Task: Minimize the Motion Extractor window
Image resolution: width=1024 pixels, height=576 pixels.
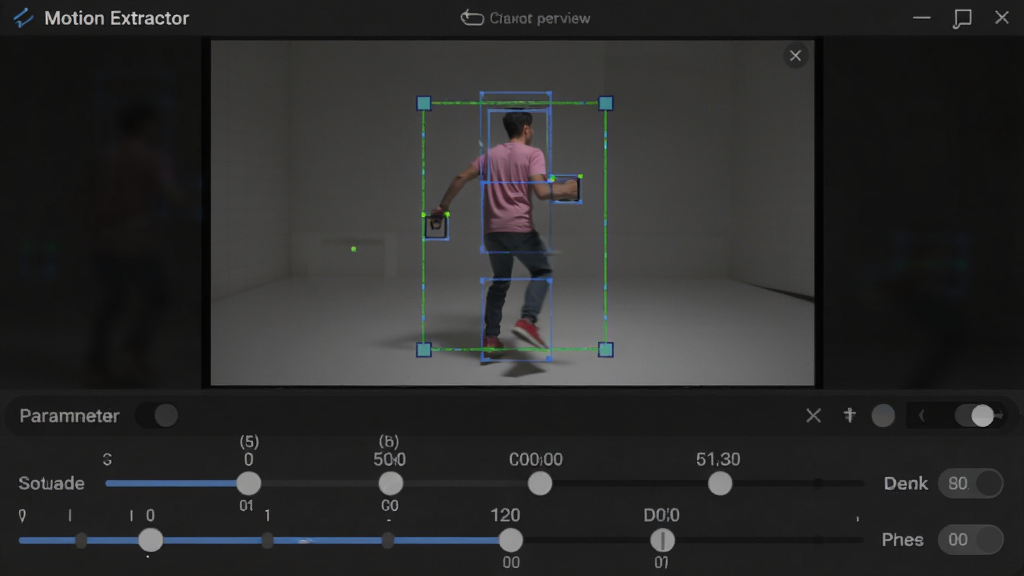Action: (921, 18)
